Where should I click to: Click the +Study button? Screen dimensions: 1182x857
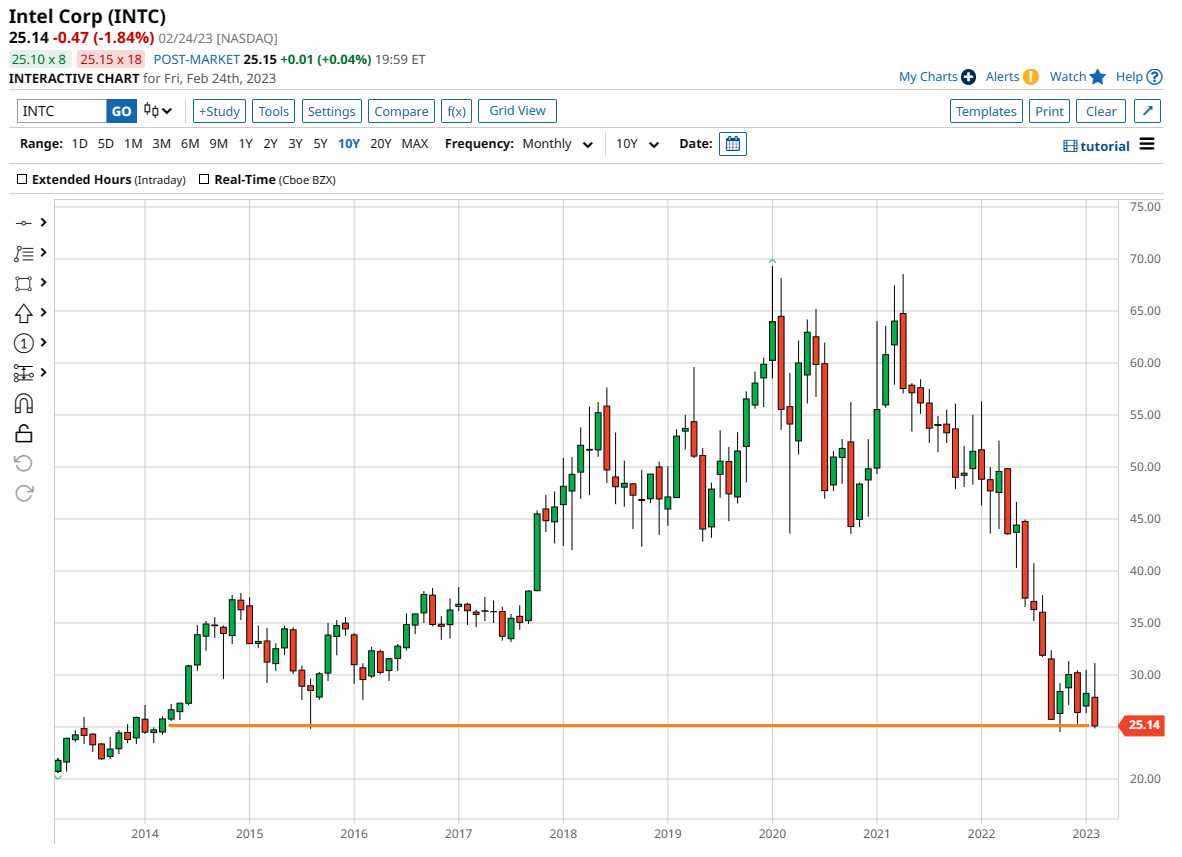pyautogui.click(x=219, y=112)
